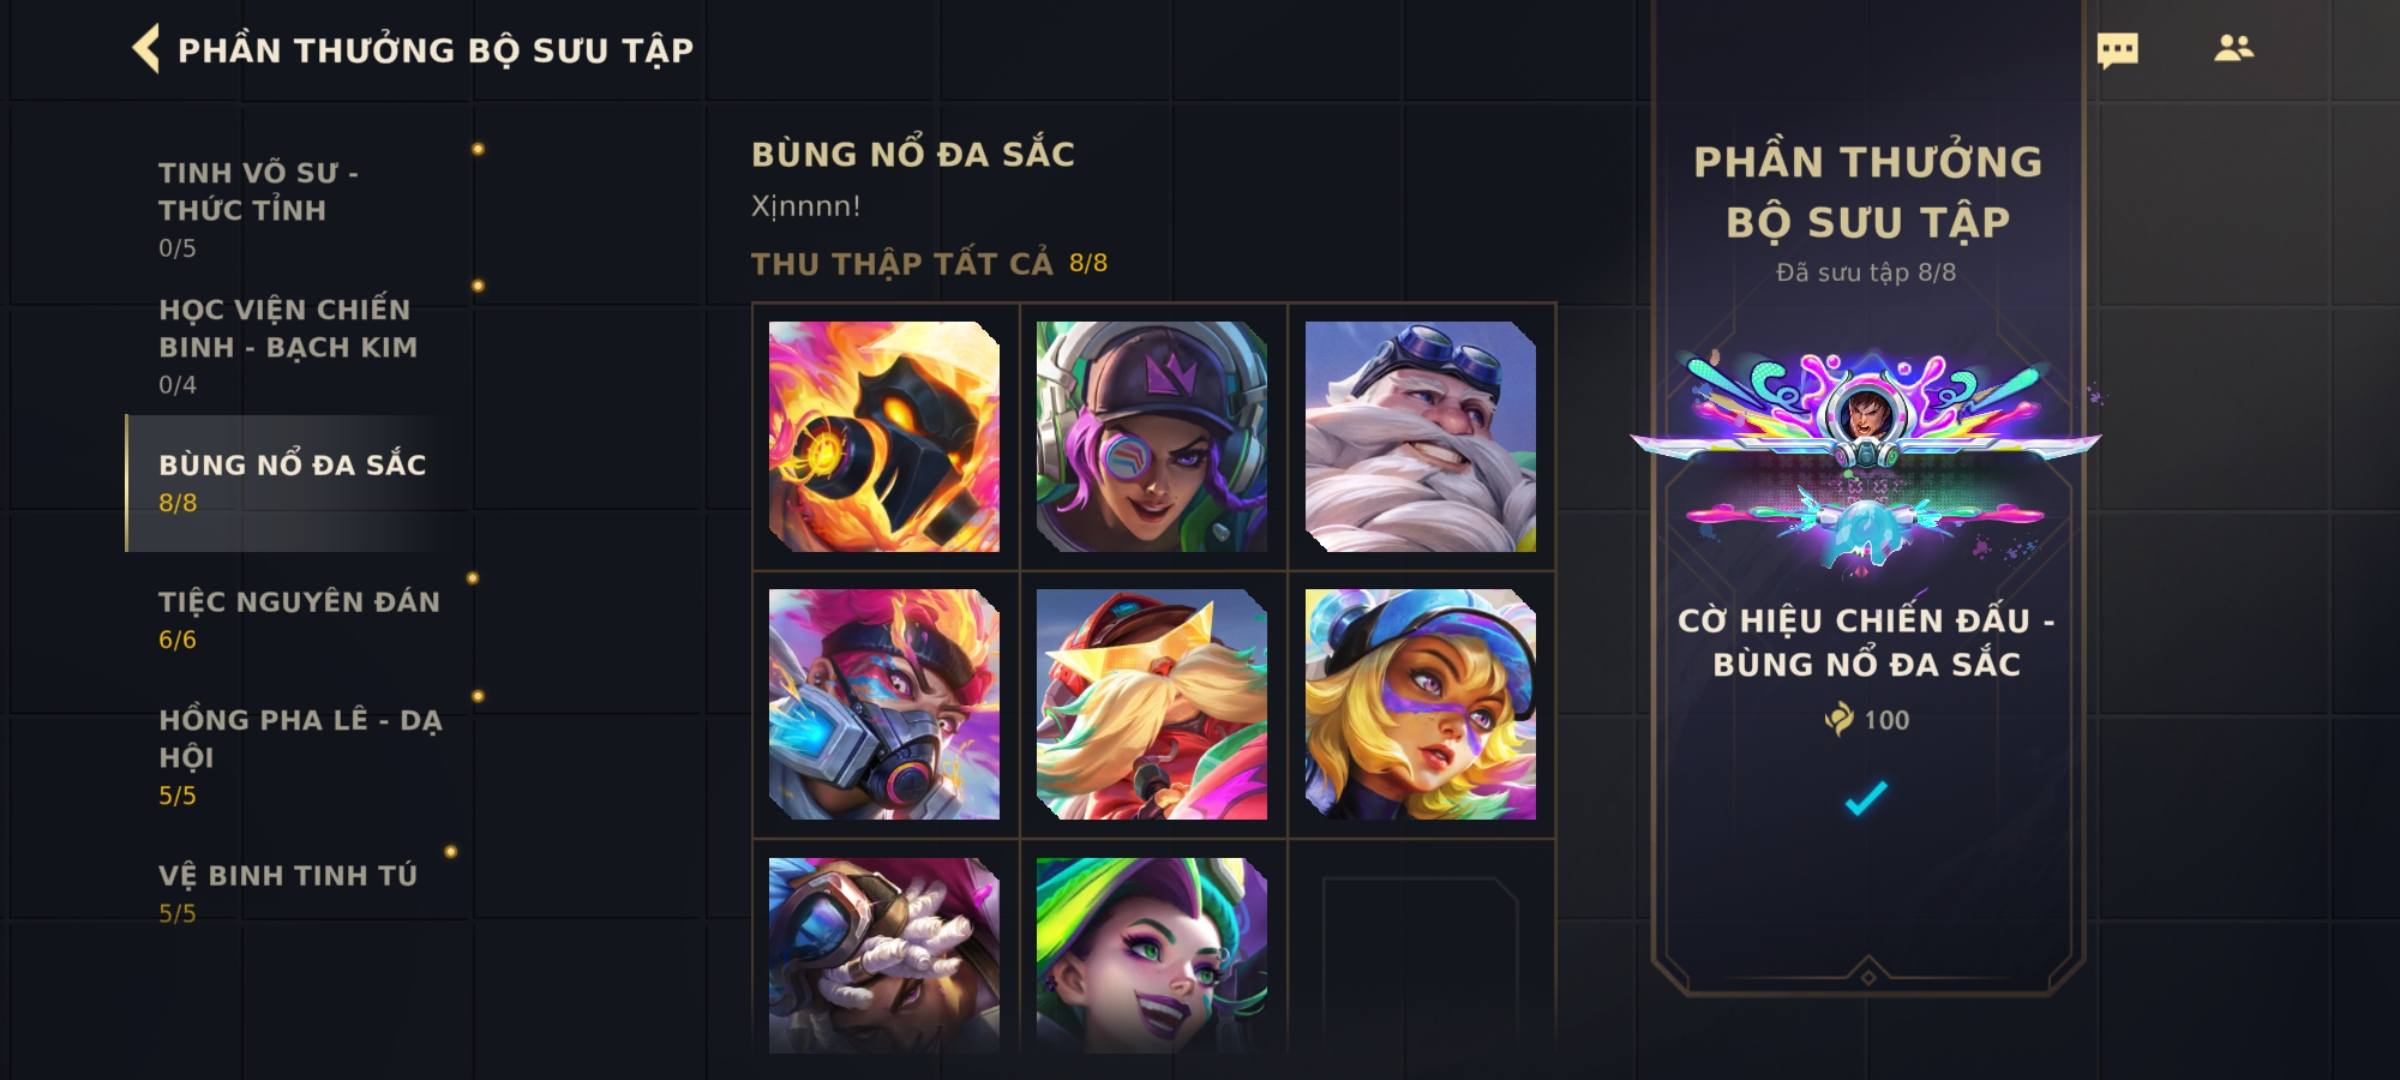Screen dimensions: 2400x1080
Task: Select the blonde girl blue cap icon
Action: pos(1420,704)
